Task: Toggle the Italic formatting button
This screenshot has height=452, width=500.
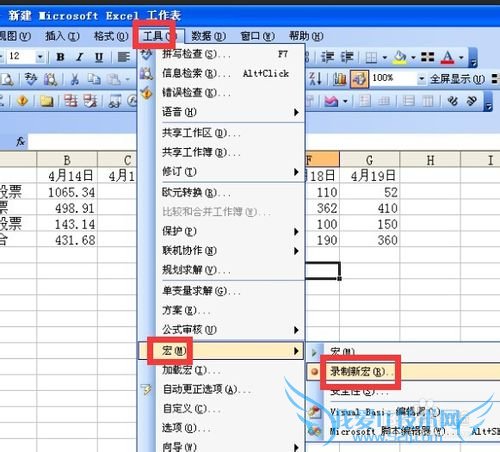Action: coord(79,57)
